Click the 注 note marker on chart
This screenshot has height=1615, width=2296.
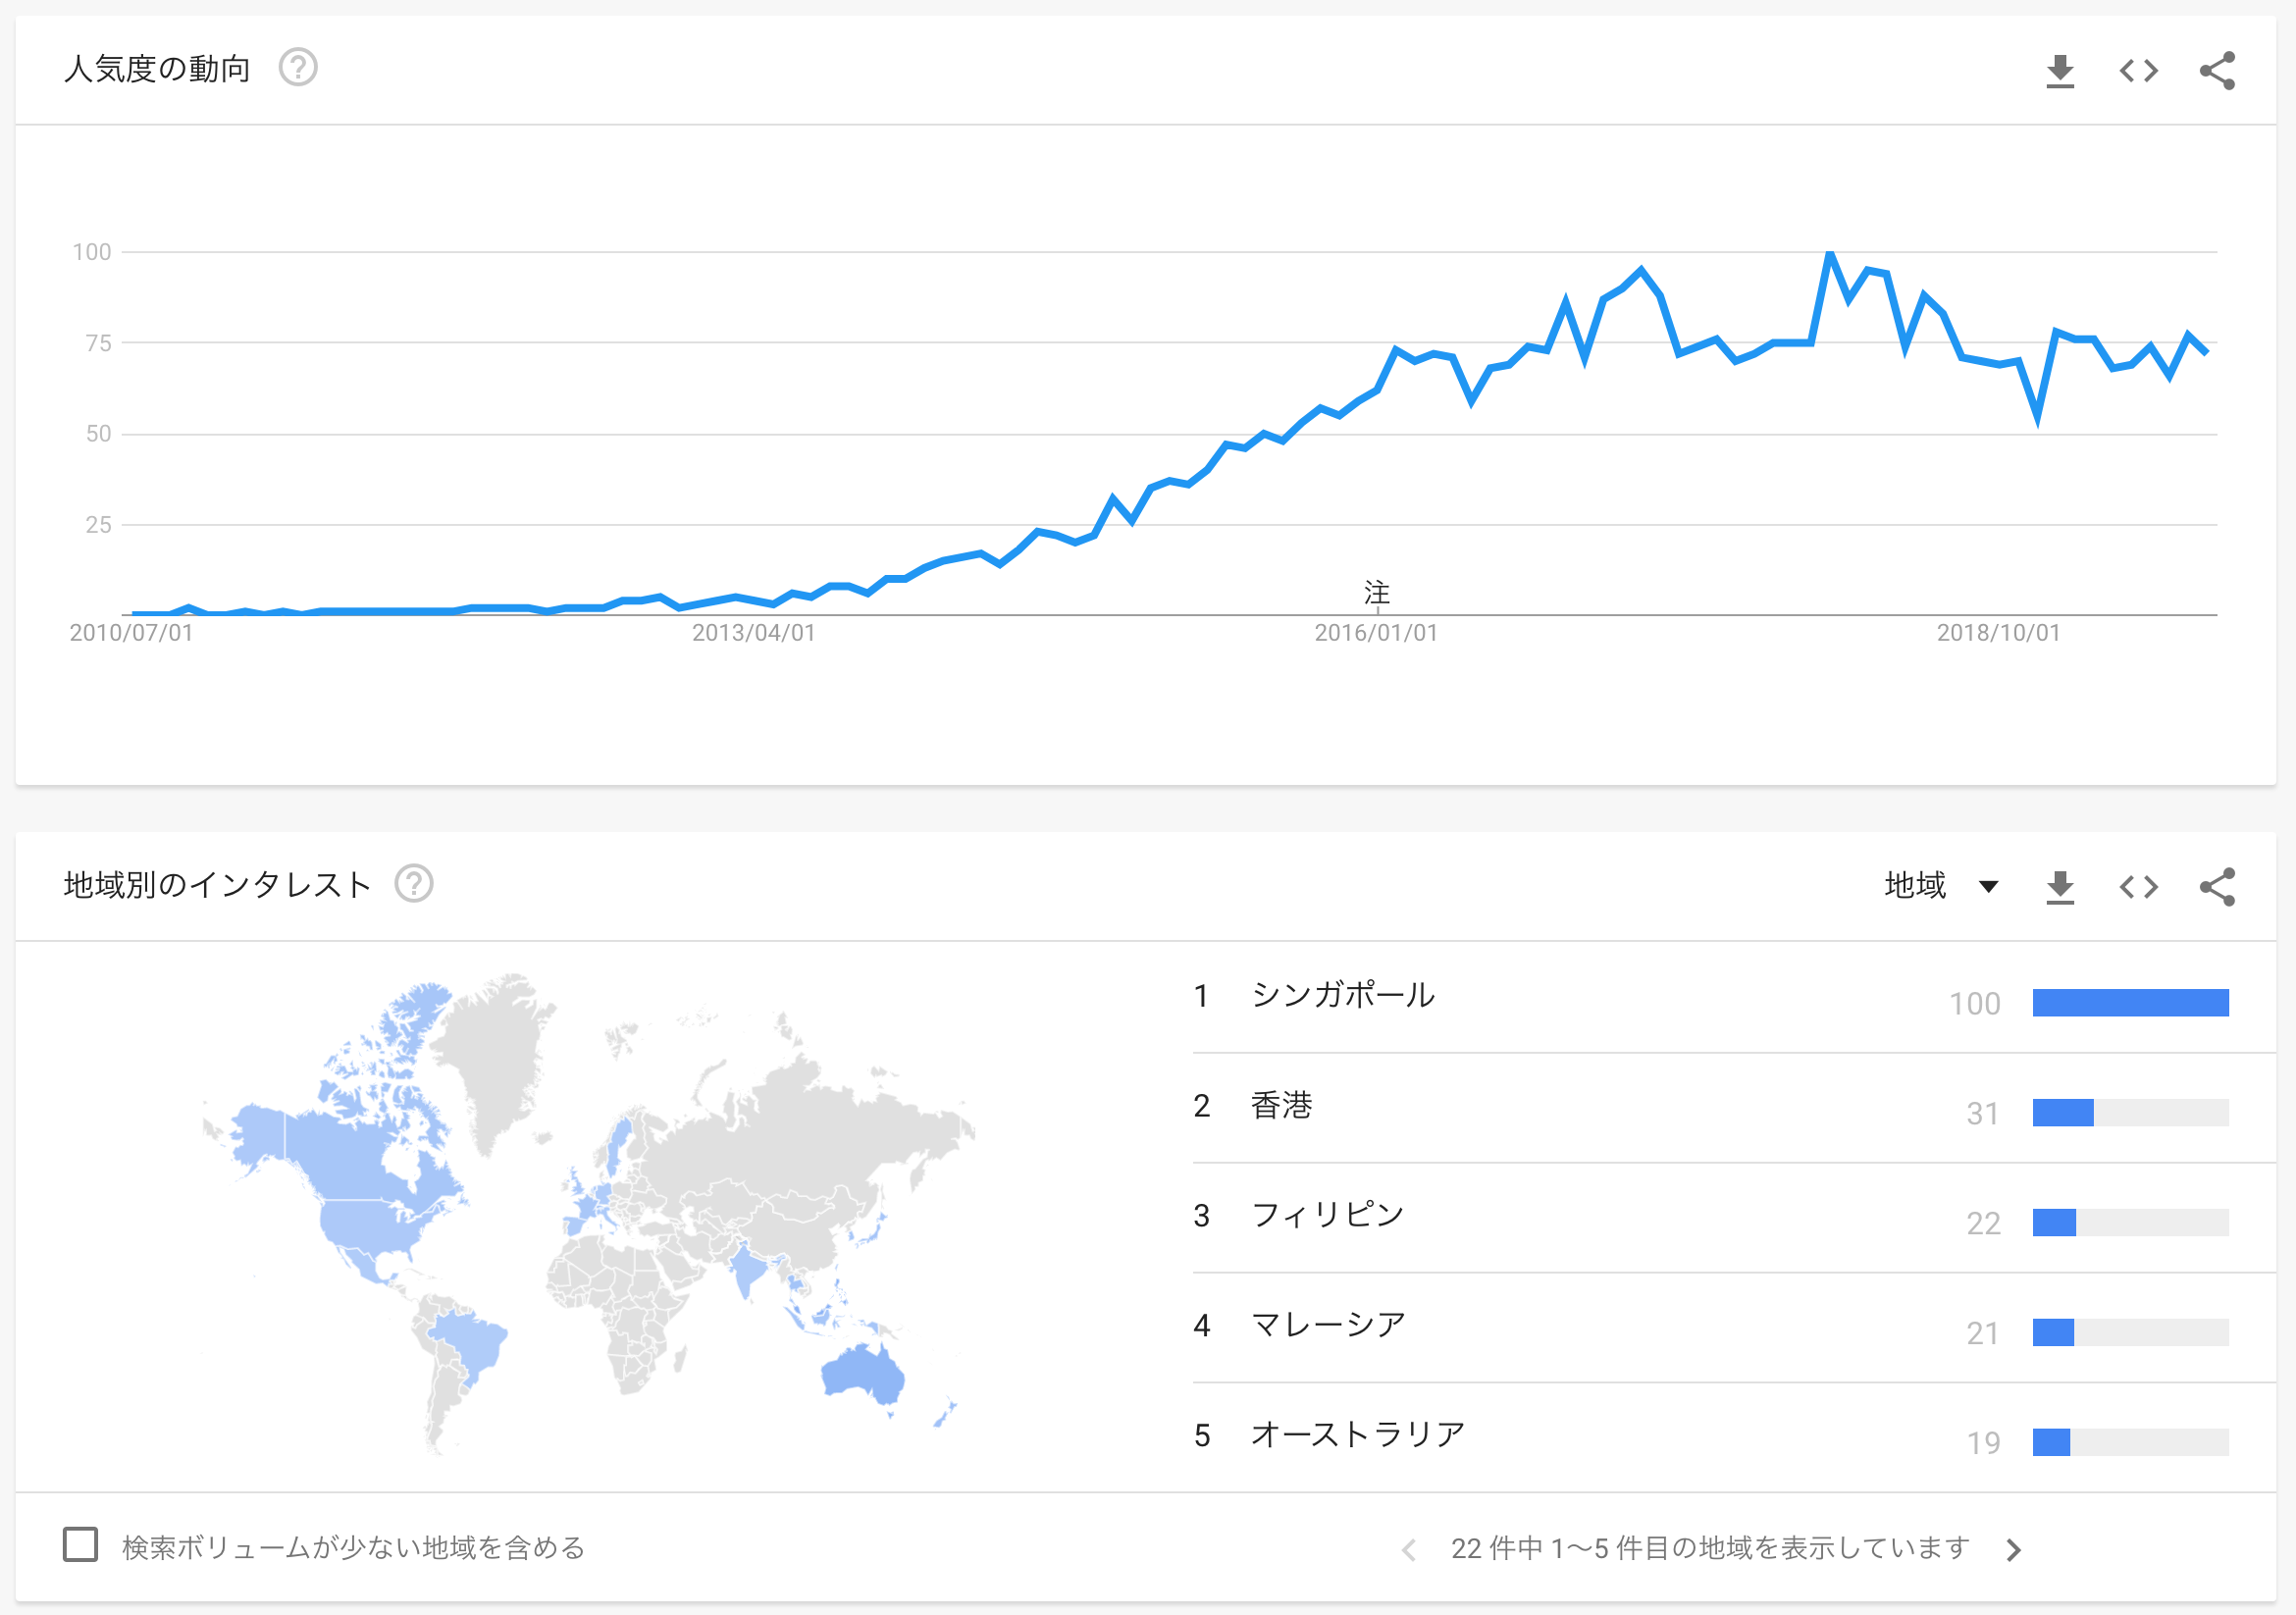[x=1376, y=593]
